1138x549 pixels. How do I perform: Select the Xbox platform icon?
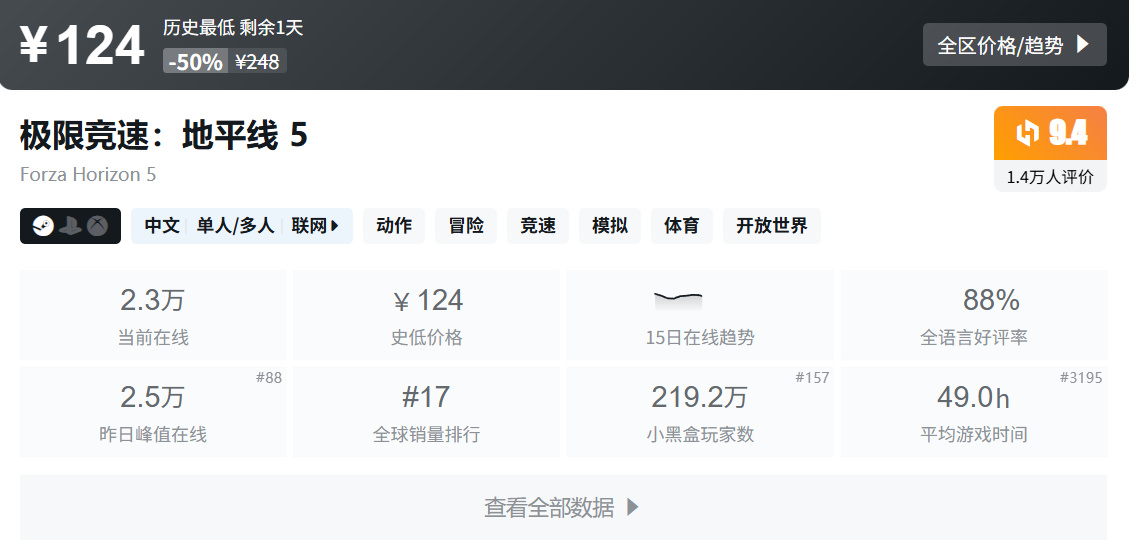(x=97, y=226)
